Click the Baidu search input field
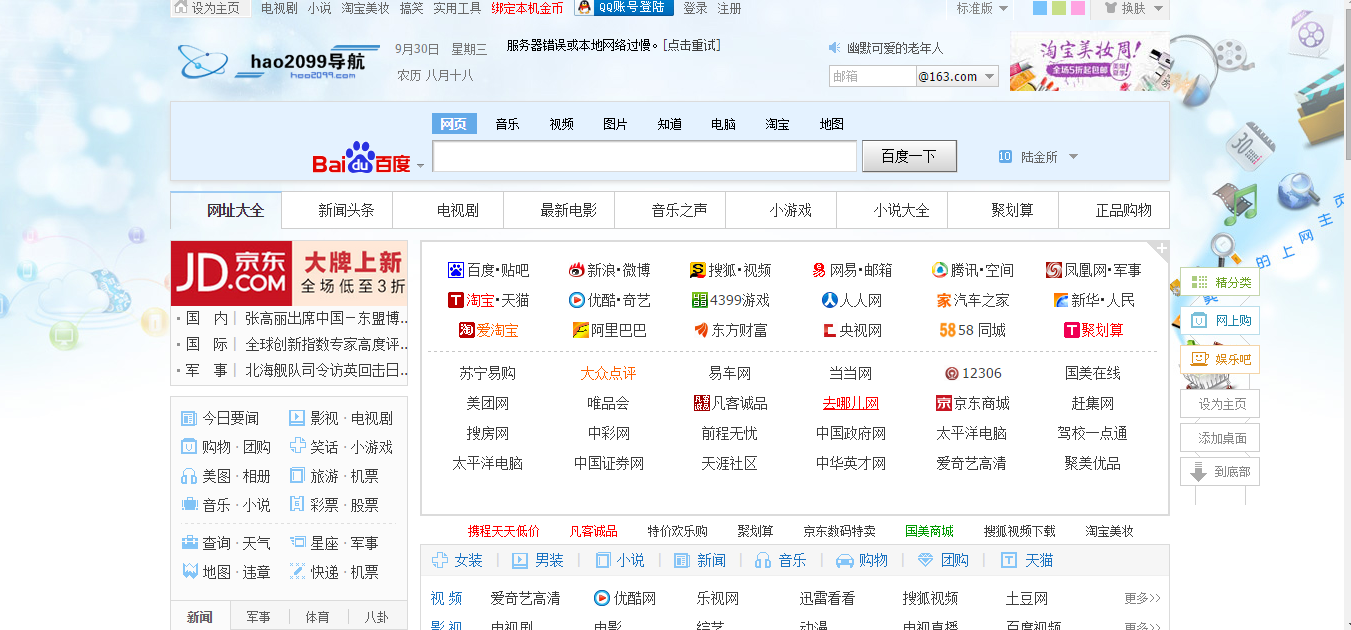The width and height of the screenshot is (1351, 630). point(645,156)
